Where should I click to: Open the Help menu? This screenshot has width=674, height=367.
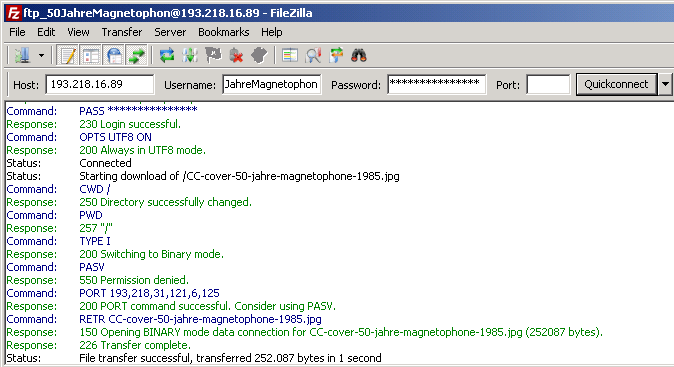click(x=272, y=32)
